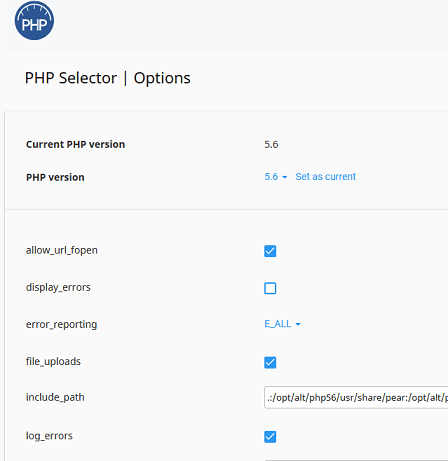Click the PHP version row label
The height and width of the screenshot is (461, 448).
[55, 177]
